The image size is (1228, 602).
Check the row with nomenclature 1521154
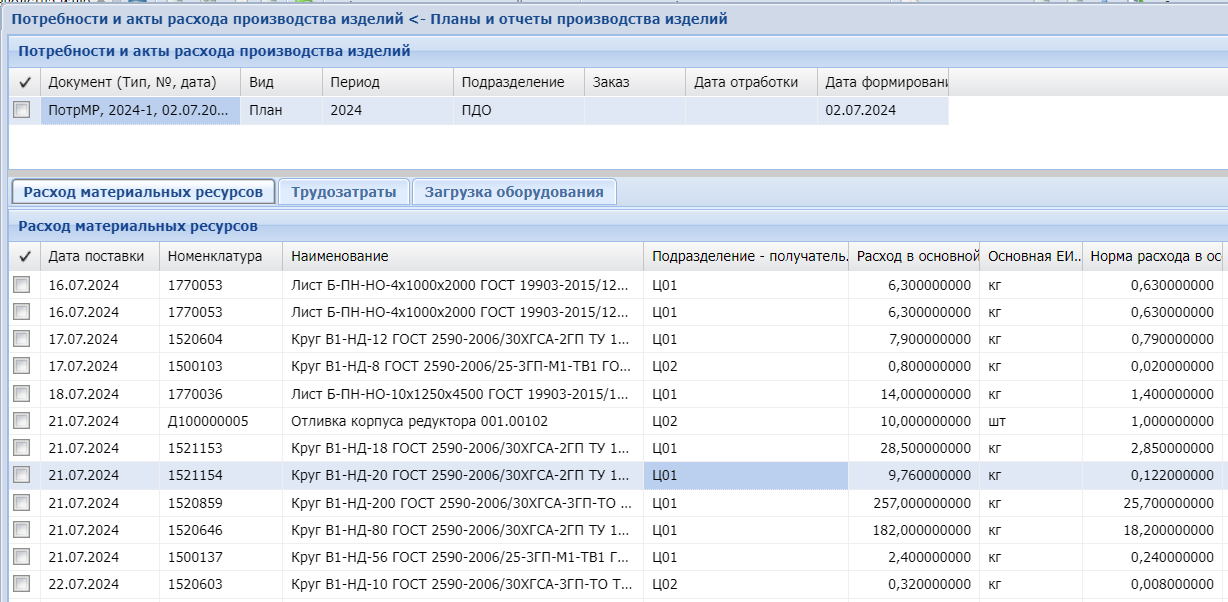coord(21,475)
